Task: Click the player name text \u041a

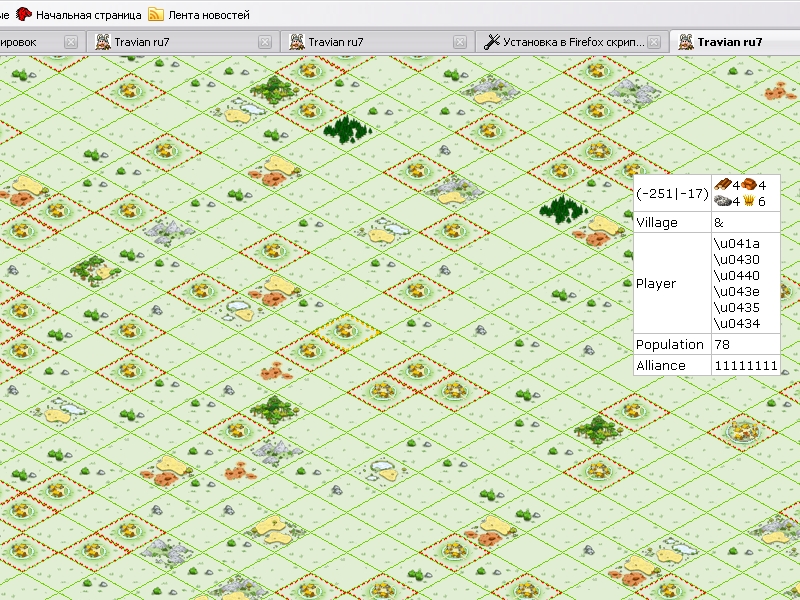Action: tap(737, 243)
